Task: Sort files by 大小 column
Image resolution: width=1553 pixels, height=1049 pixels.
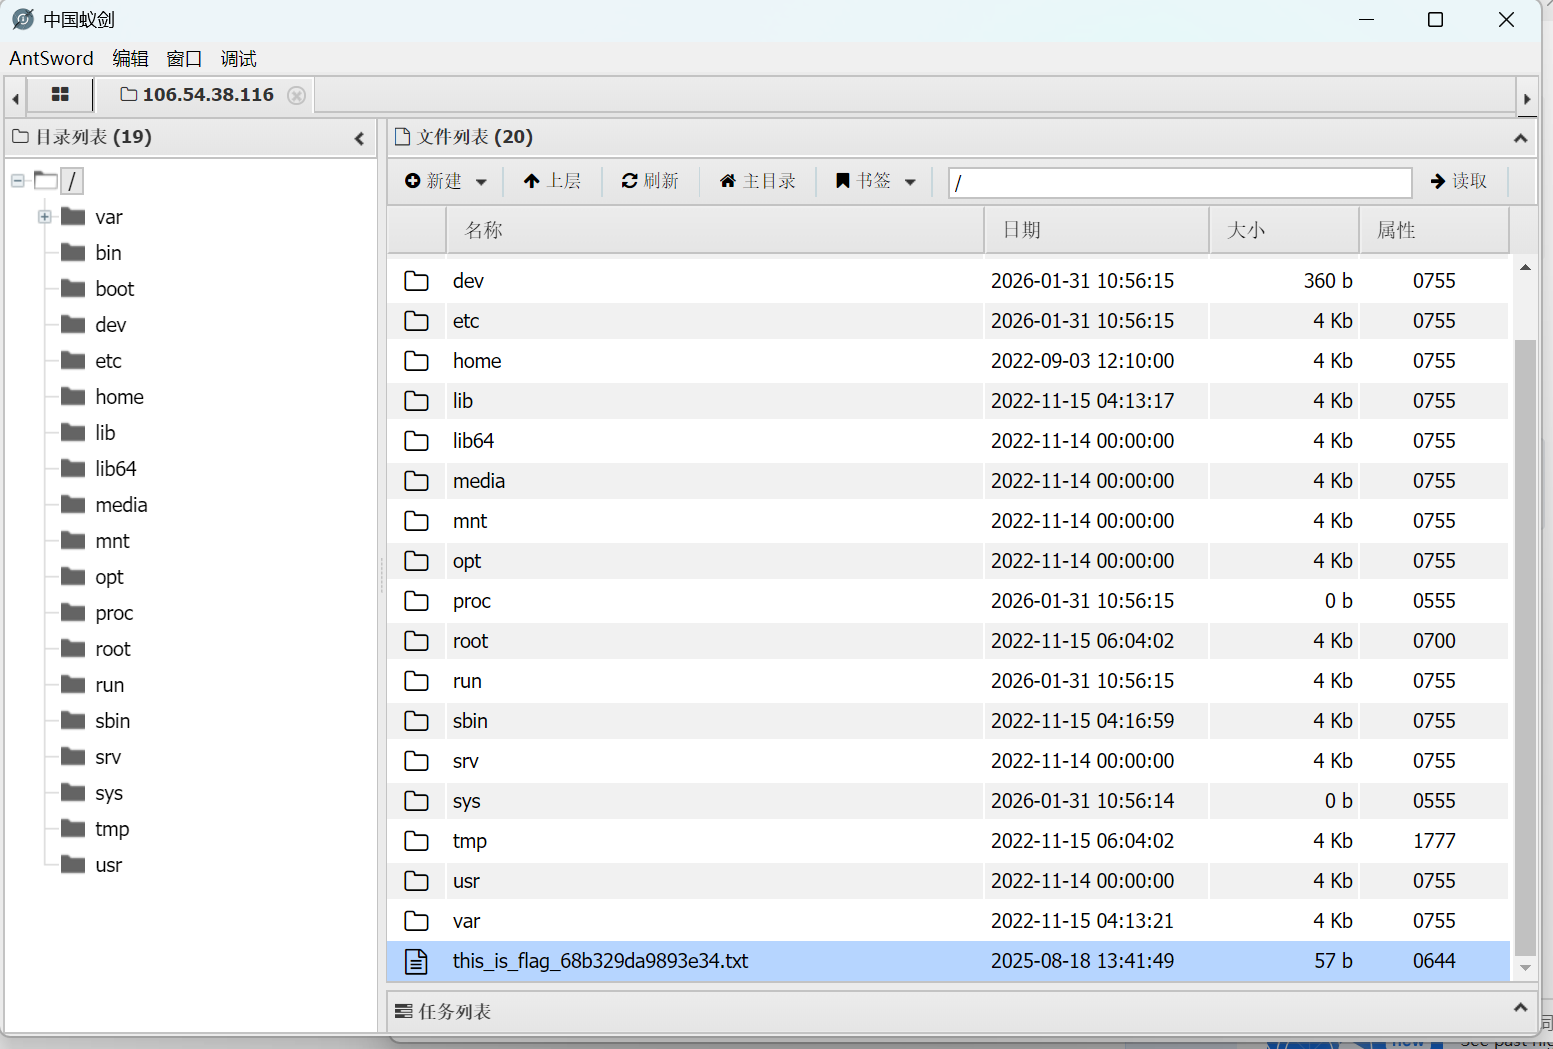Action: [x=1284, y=230]
